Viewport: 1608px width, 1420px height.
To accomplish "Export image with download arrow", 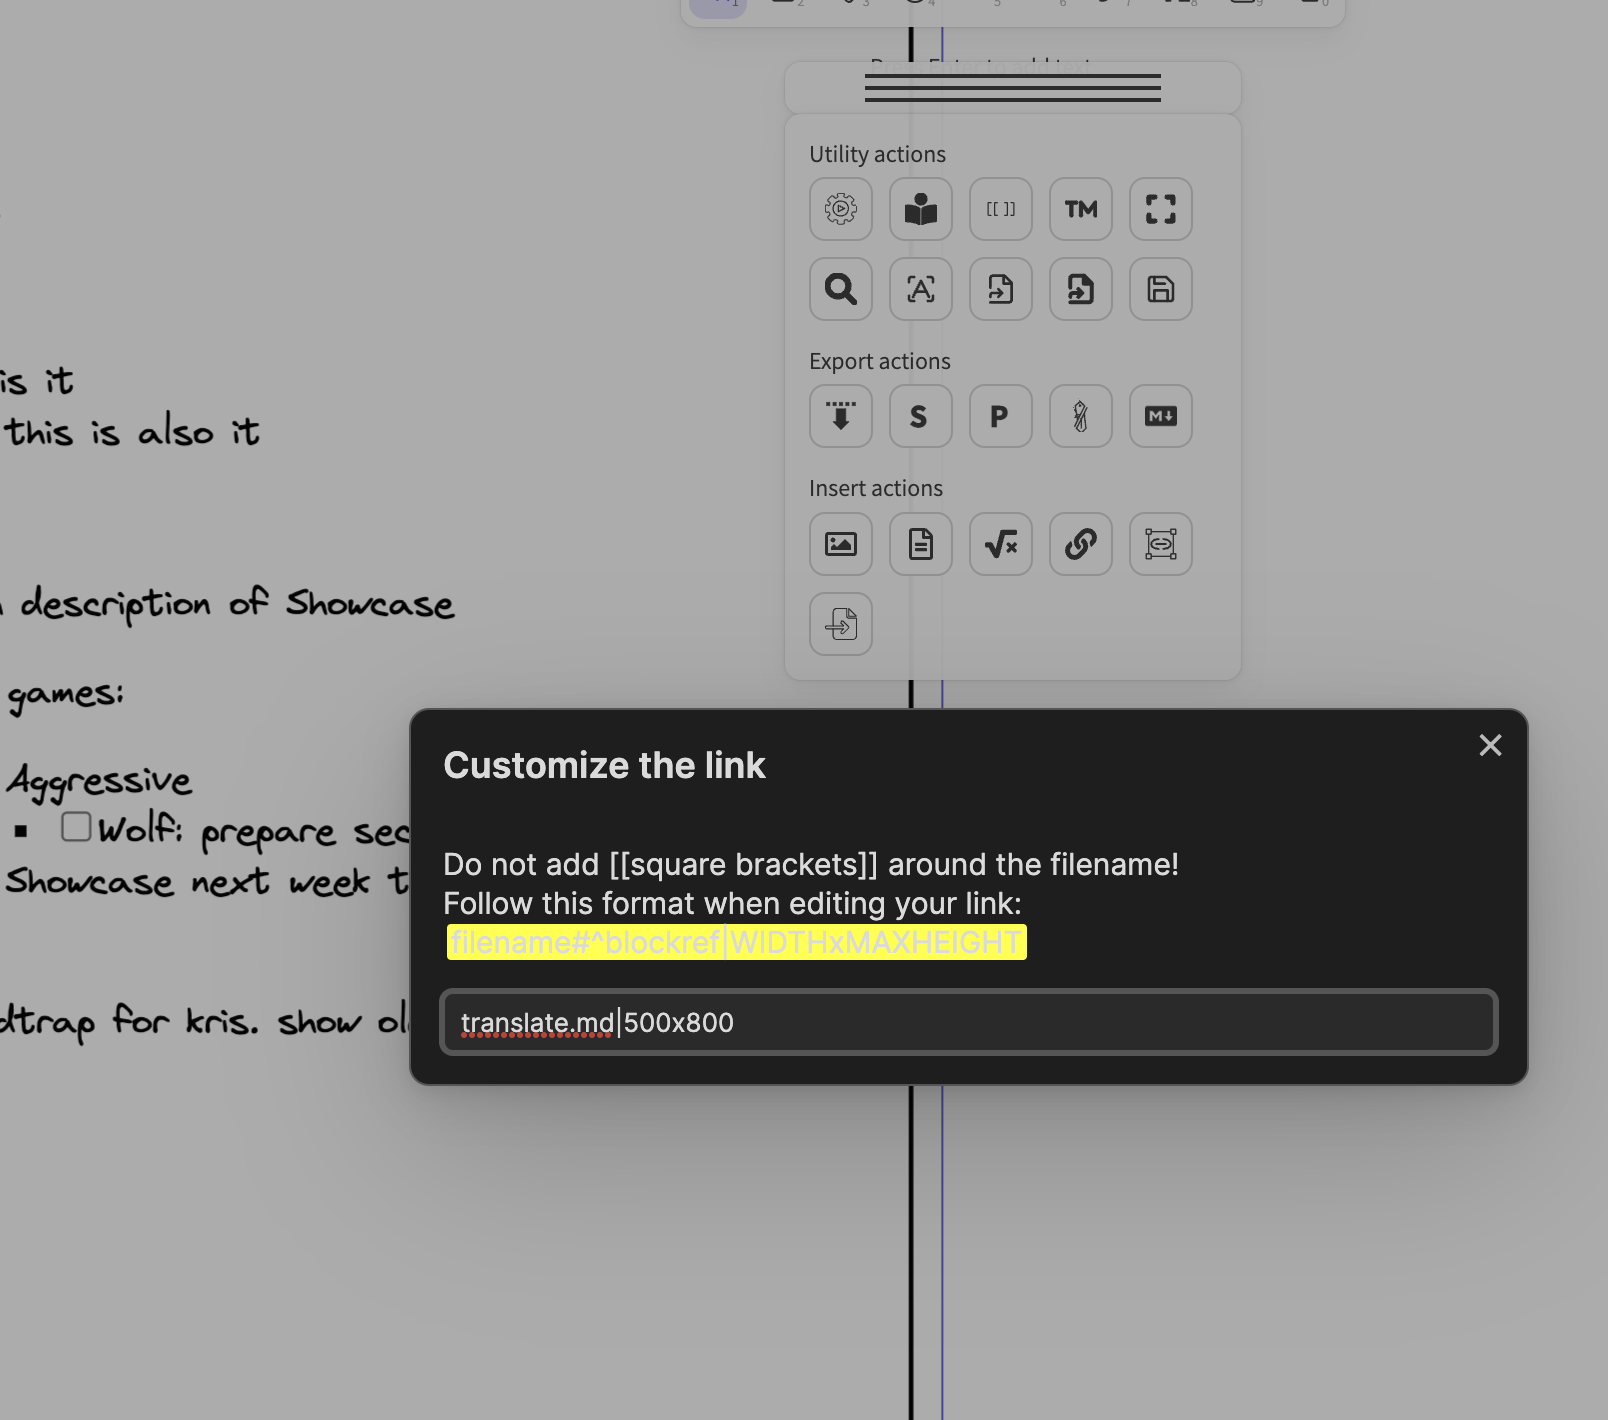I will [841, 417].
